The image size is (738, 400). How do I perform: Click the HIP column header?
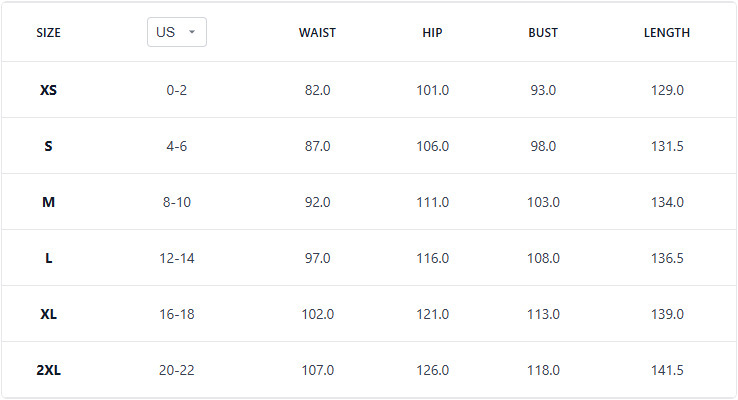point(432,33)
